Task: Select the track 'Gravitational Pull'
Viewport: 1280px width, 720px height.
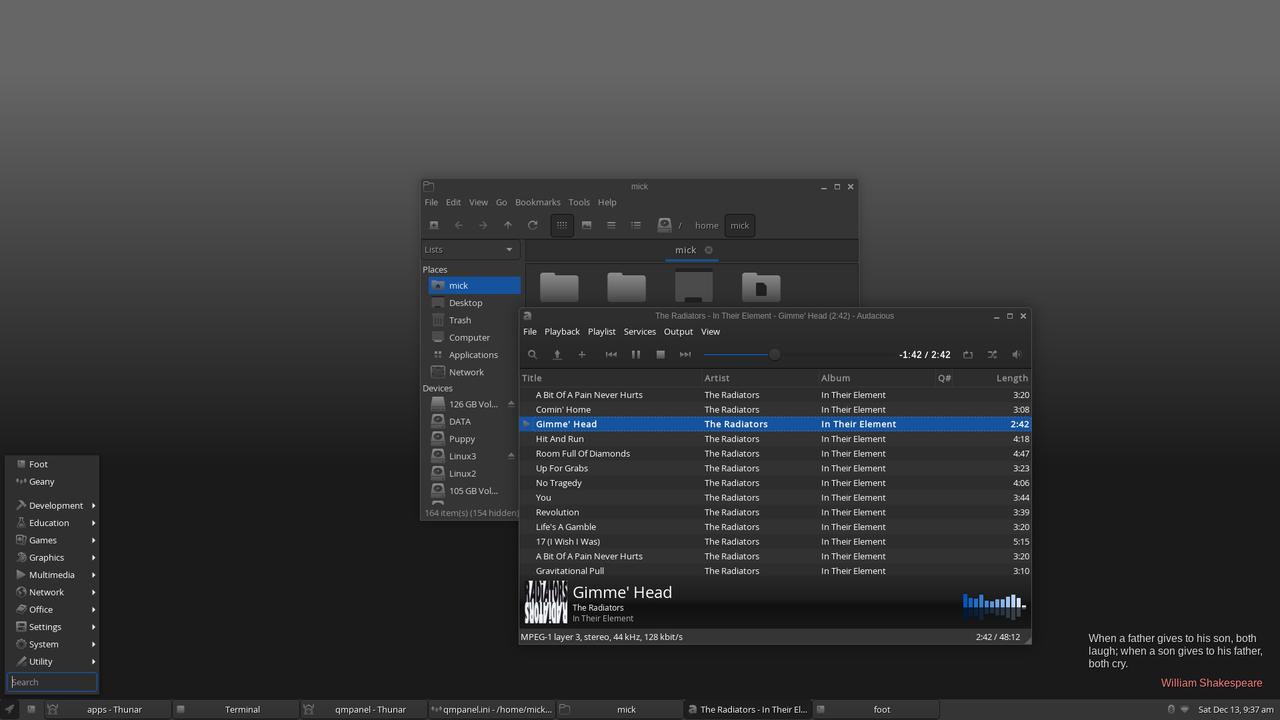Action: [775, 571]
